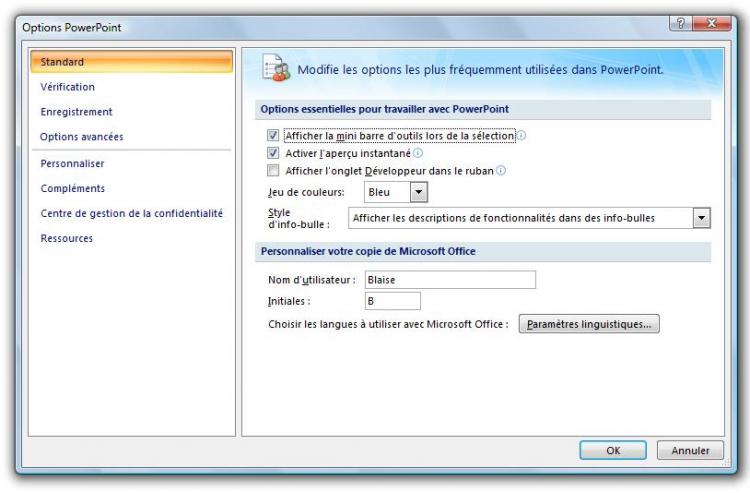Select Centre de gestion de la confidentialité
Image resolution: width=750 pixels, height=493 pixels.
pyautogui.click(x=131, y=213)
